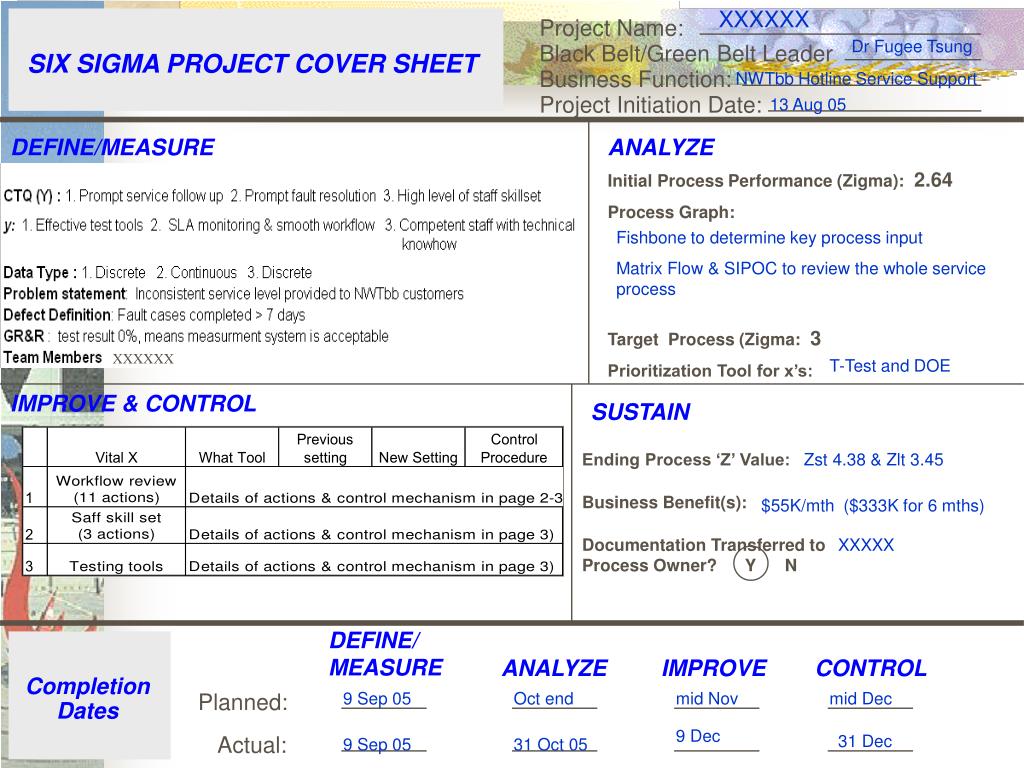Click the 'SIX SIGMA PROJECT COVER SHEET' title
The height and width of the screenshot is (768, 1024).
click(253, 63)
